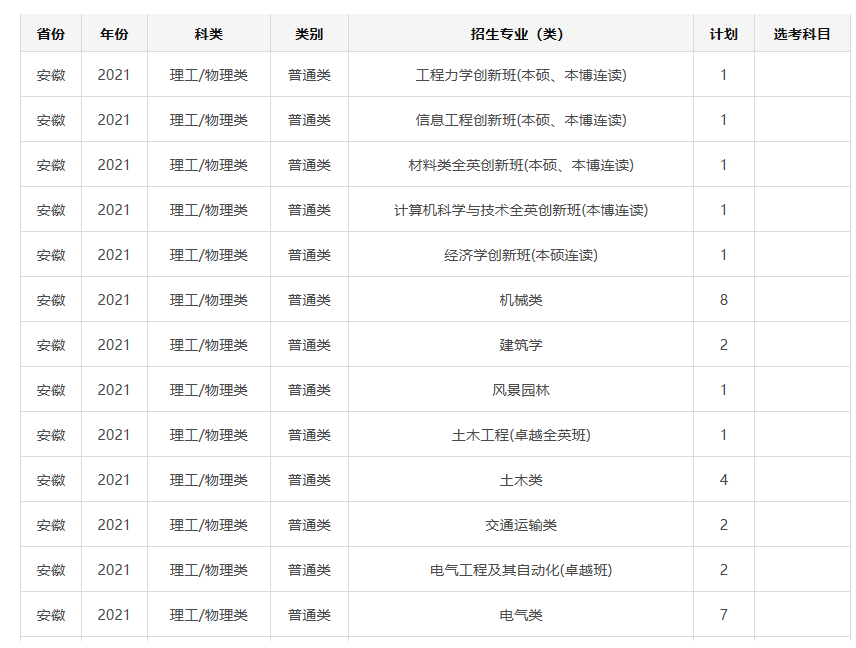
Task: Click the 选考科目 column header
Action: click(x=802, y=34)
